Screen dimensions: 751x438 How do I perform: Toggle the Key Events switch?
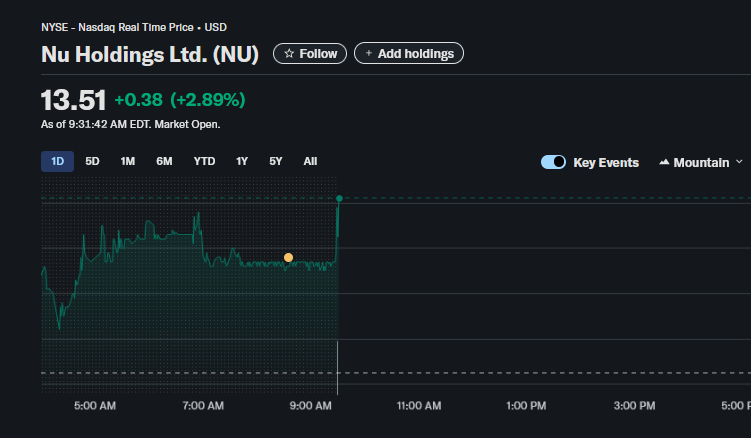tap(553, 162)
